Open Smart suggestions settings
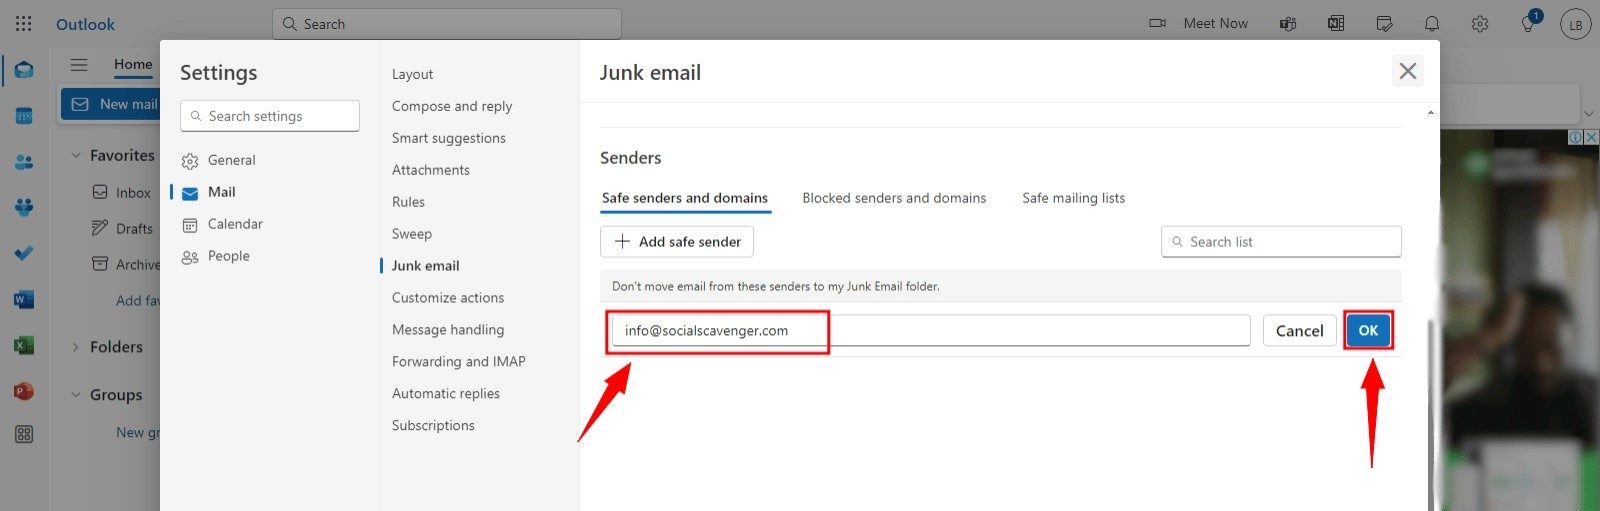1600x511 pixels. (449, 138)
